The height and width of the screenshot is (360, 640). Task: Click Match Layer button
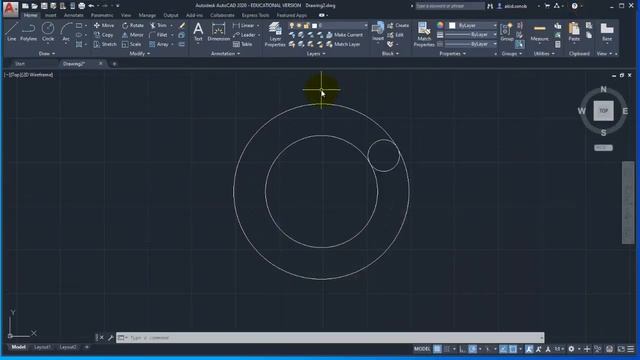343,44
